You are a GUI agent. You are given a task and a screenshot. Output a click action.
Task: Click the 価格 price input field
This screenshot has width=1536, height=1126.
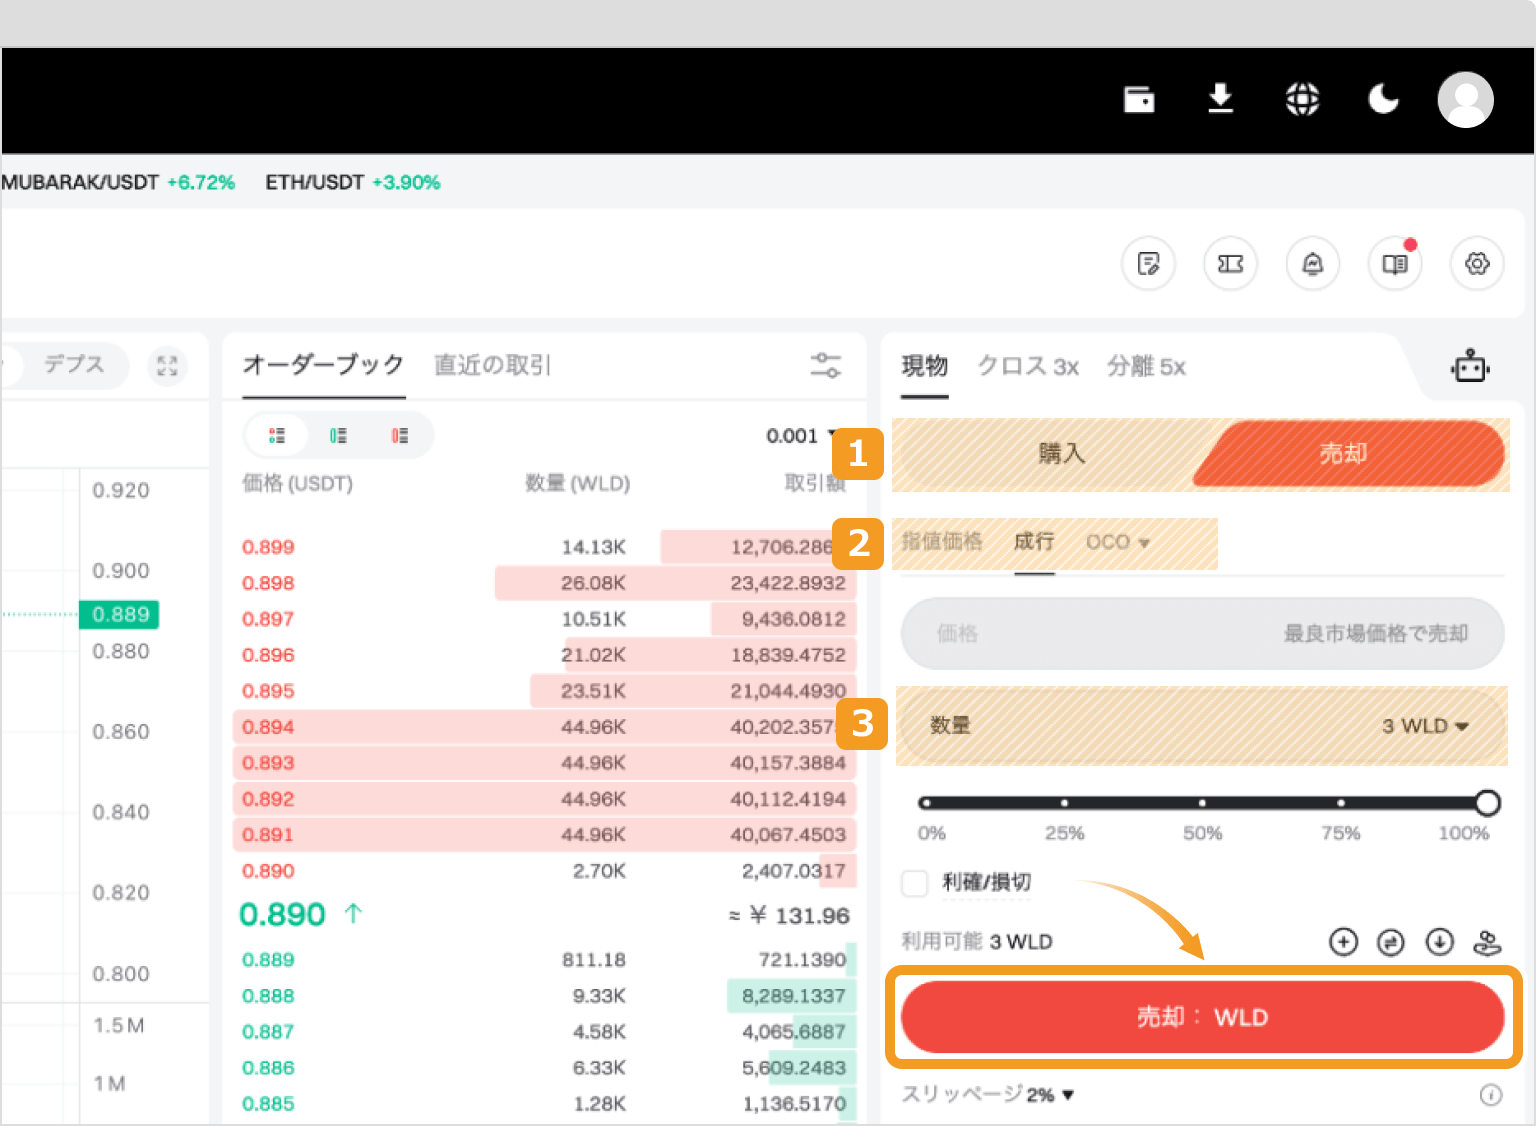tap(1202, 634)
